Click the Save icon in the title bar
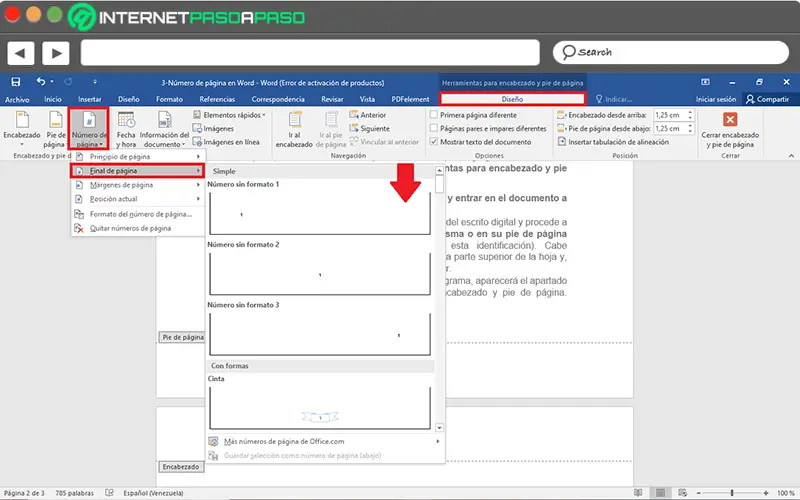This screenshot has width=800, height=500. pos(16,82)
